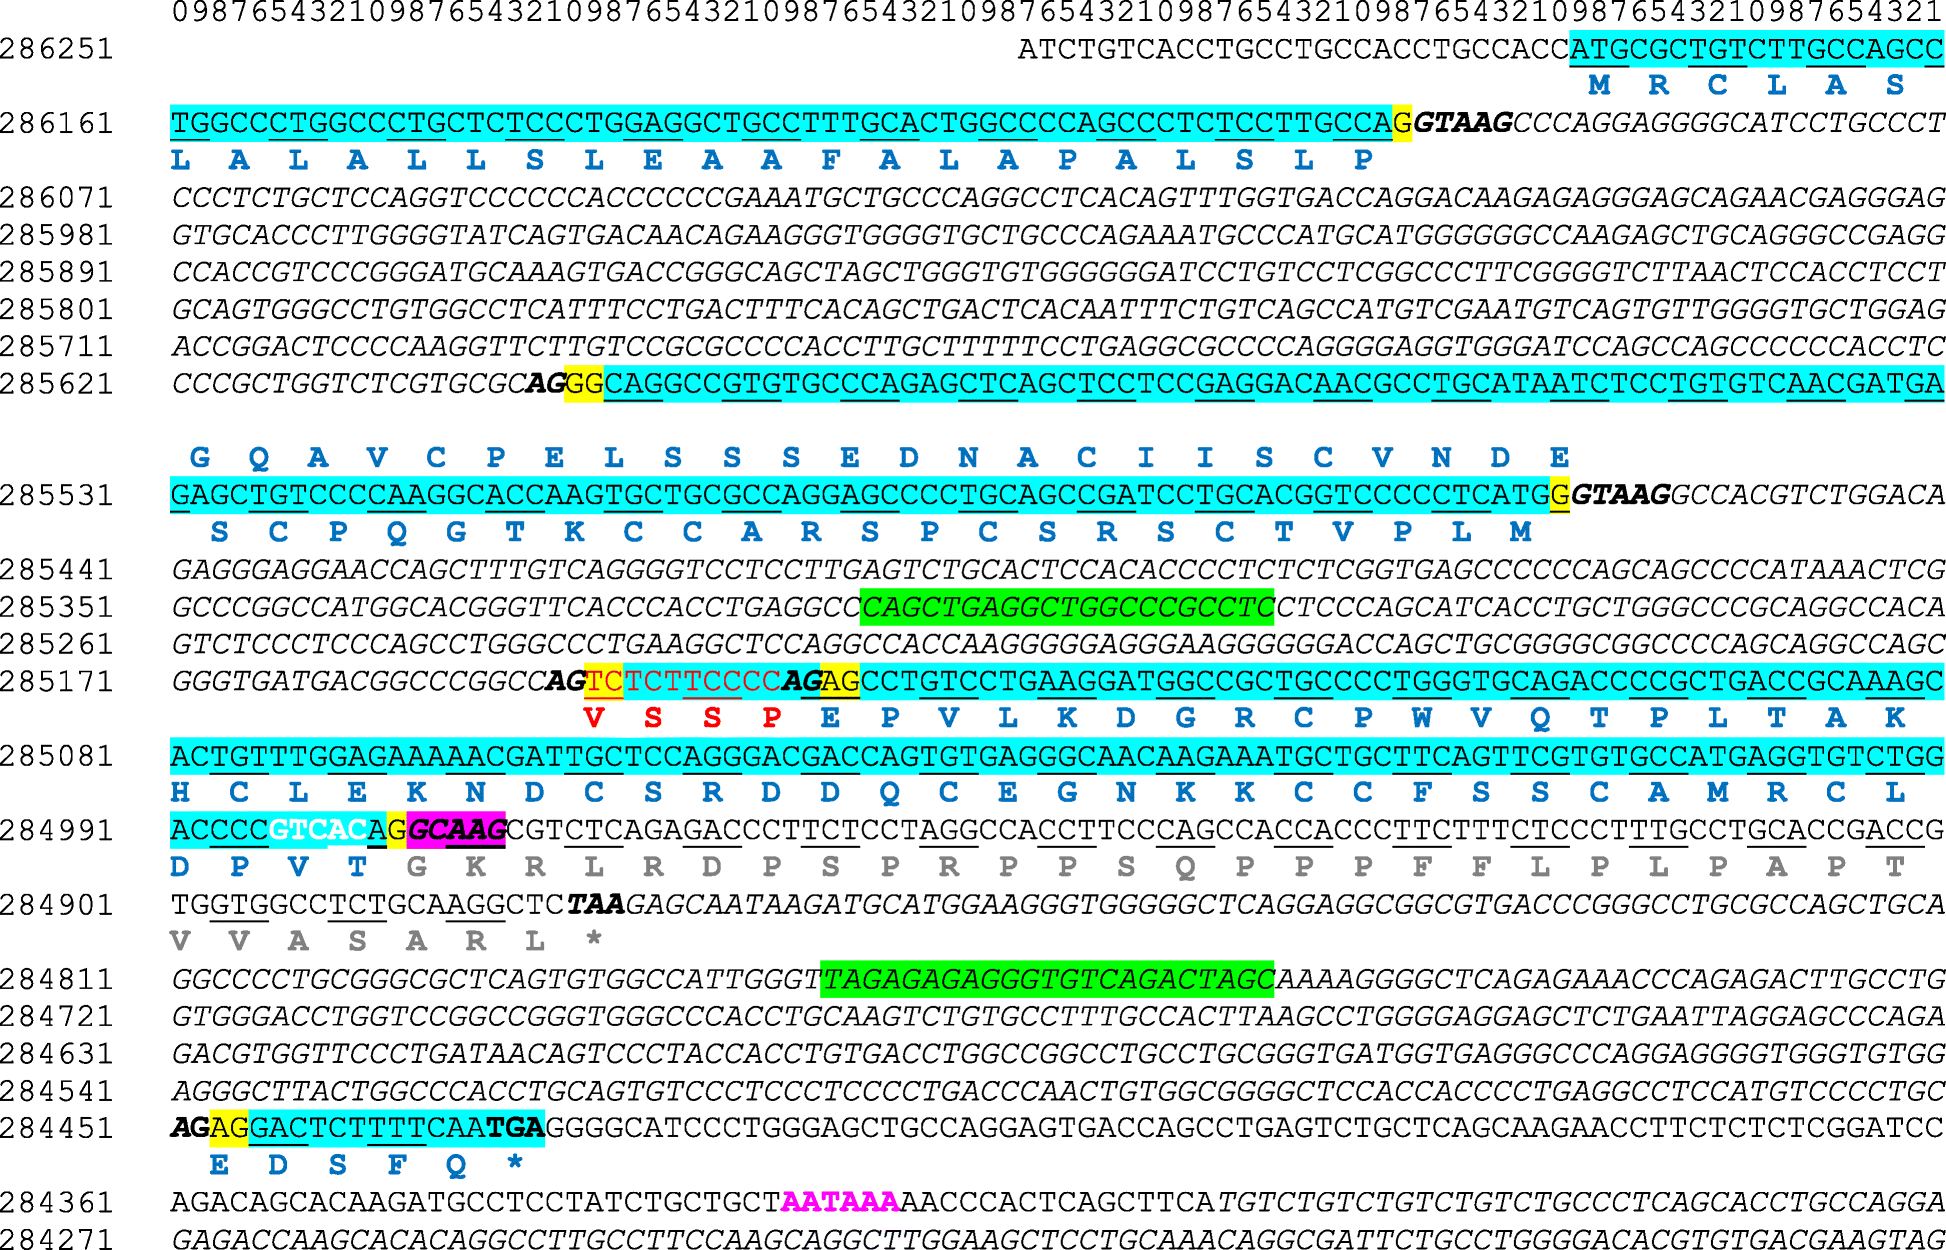Viewport: 1946px width, 1250px height.
Task: Click the bold AG acceptor on line 285621
Action: pyautogui.click(x=545, y=384)
